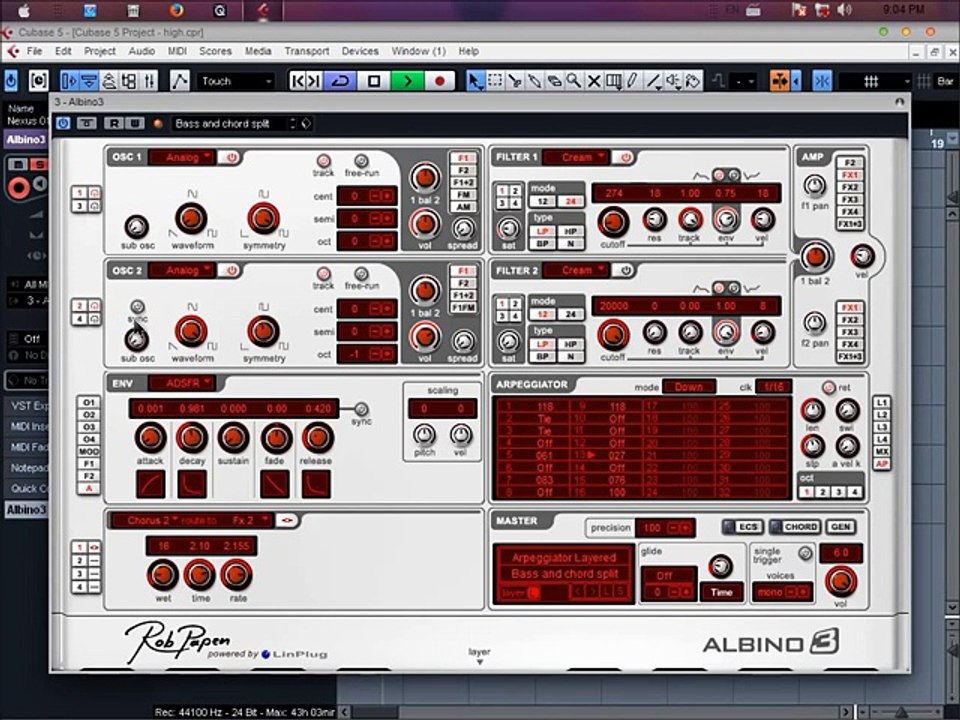Select the Zoom magnifier tool
The height and width of the screenshot is (720, 960).
(x=573, y=81)
